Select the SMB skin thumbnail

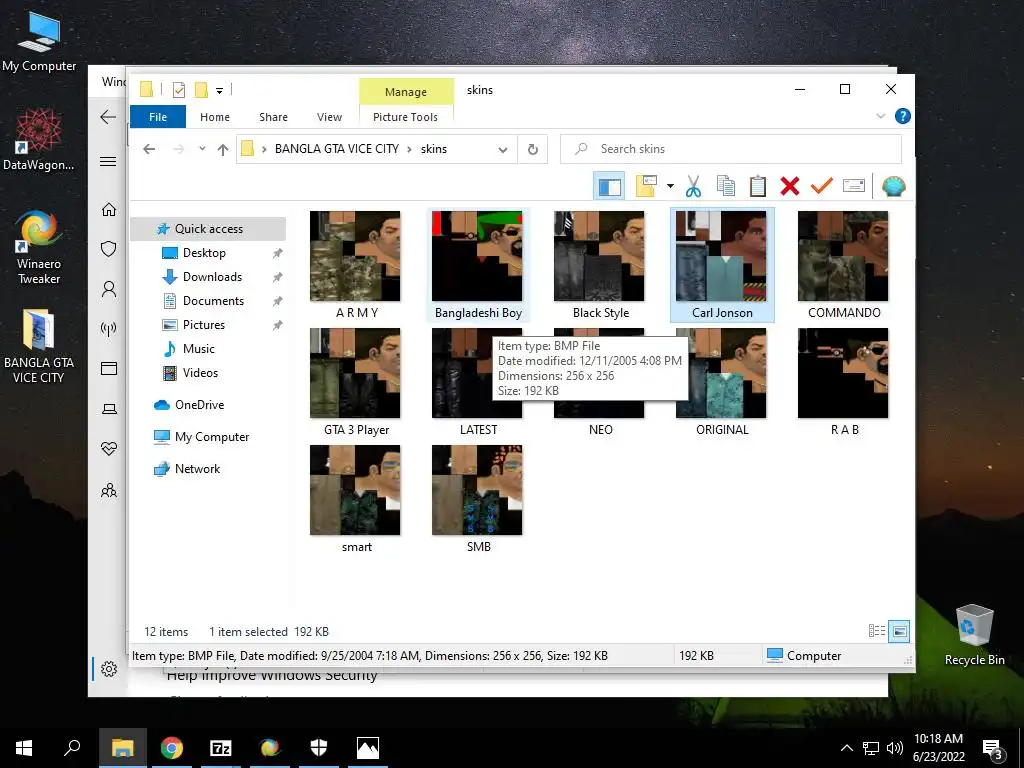point(477,490)
